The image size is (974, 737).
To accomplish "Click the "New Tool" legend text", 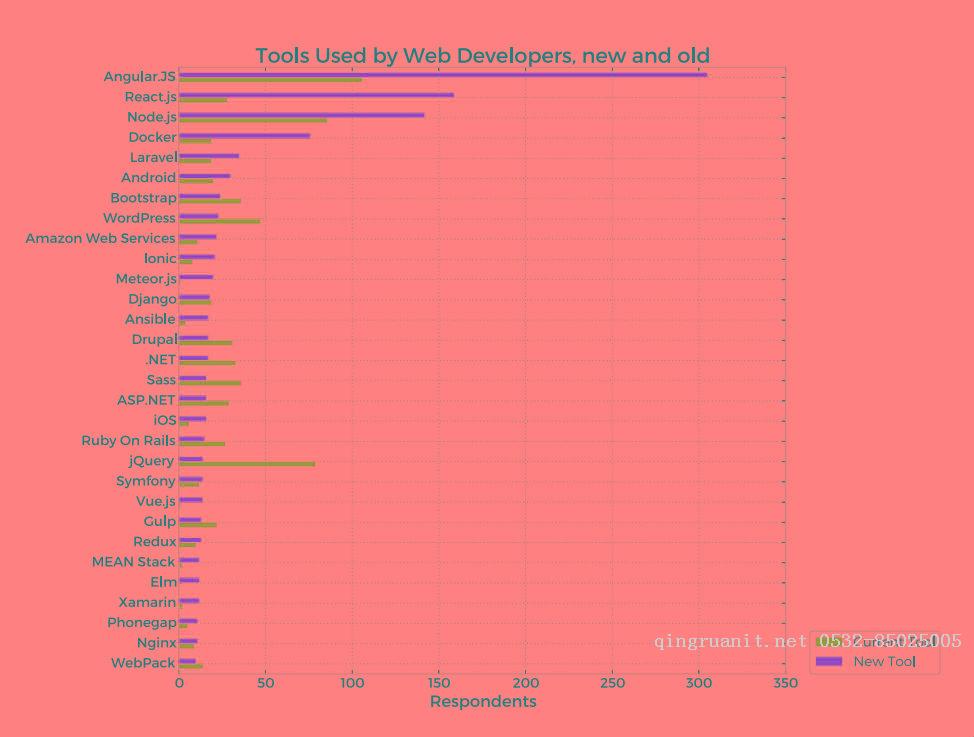I will point(885,662).
